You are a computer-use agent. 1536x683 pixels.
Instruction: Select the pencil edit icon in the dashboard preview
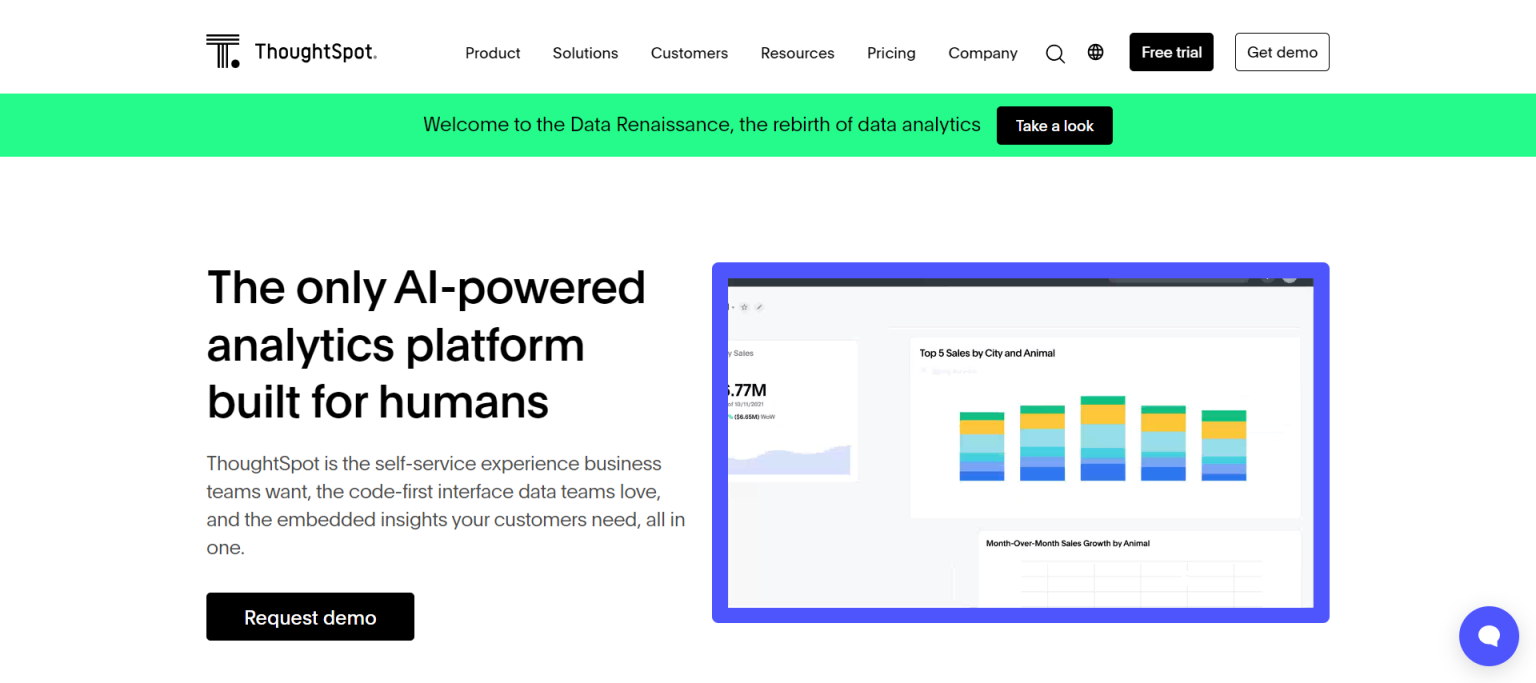[760, 307]
